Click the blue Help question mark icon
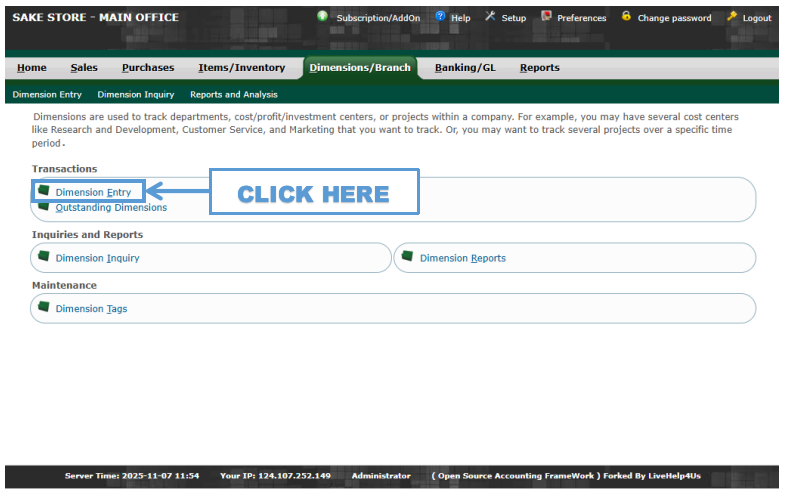Screen dimensions: 785x496 pyautogui.click(x=440, y=16)
